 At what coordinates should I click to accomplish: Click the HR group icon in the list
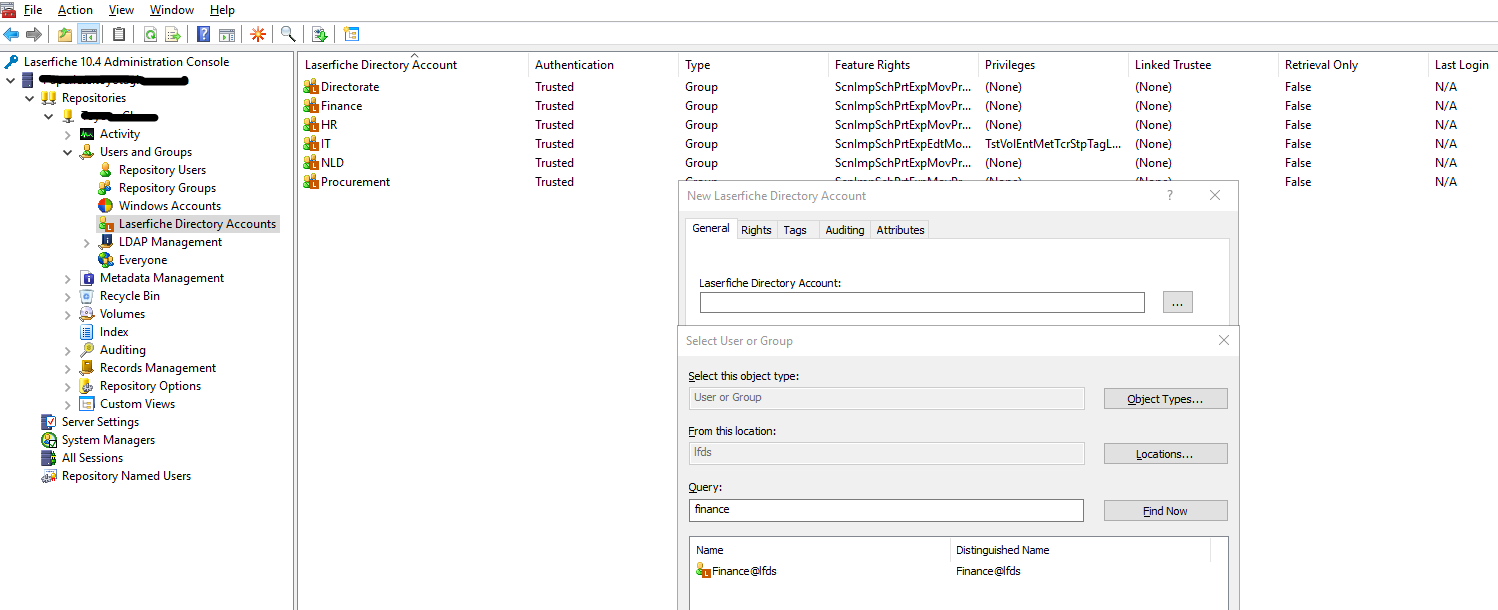click(311, 125)
